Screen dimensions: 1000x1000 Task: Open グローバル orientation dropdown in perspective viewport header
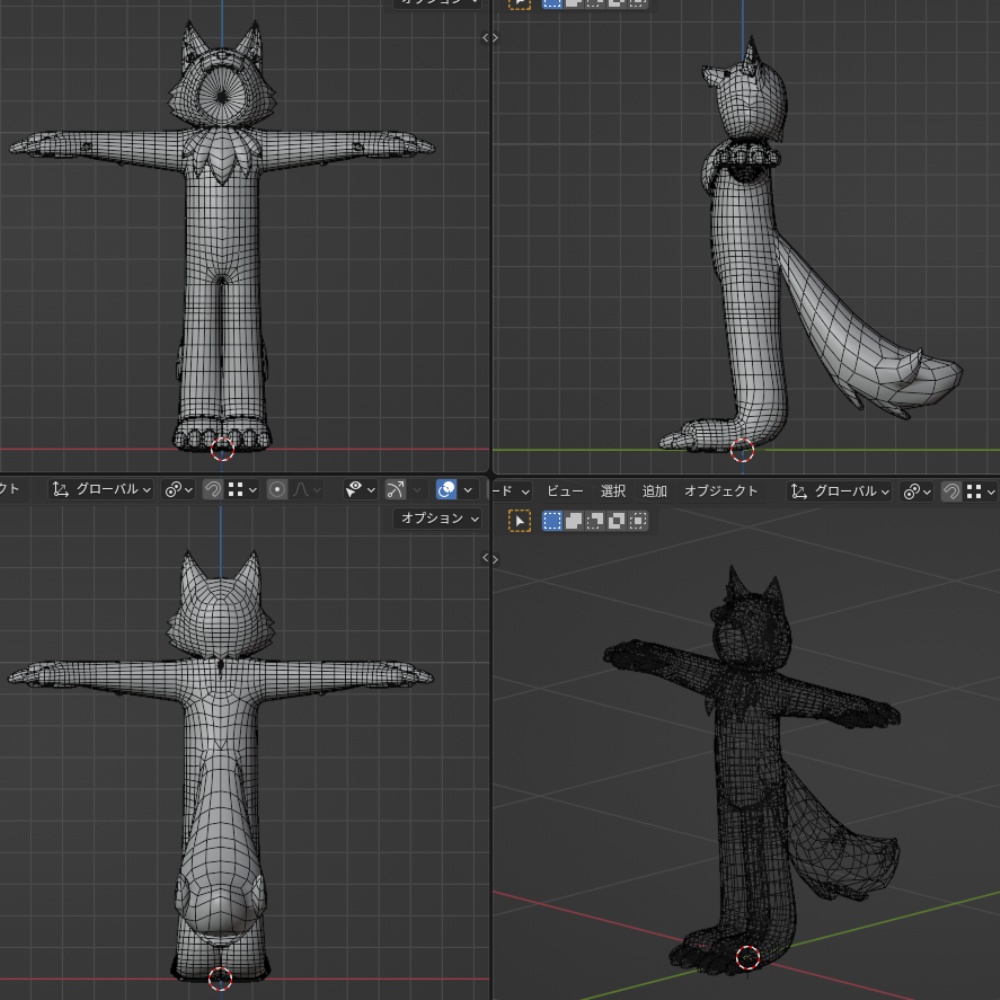(839, 491)
